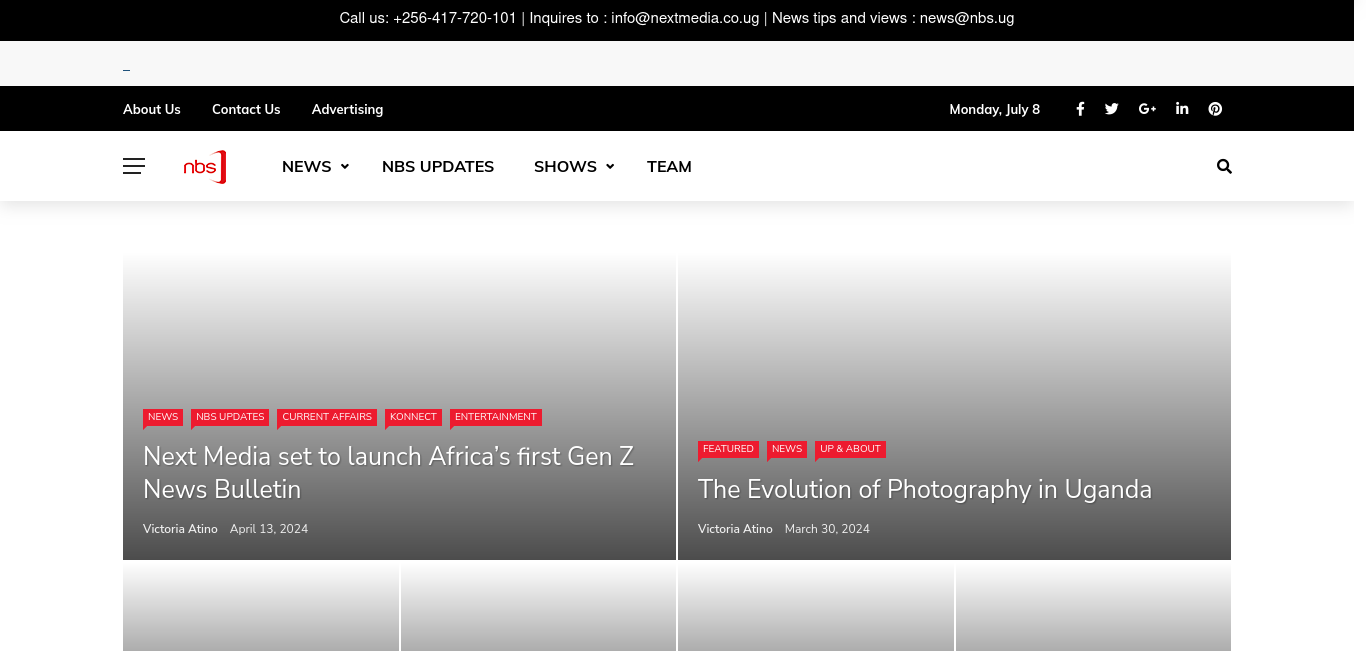Select NEWS tag on Photography article

click(787, 449)
